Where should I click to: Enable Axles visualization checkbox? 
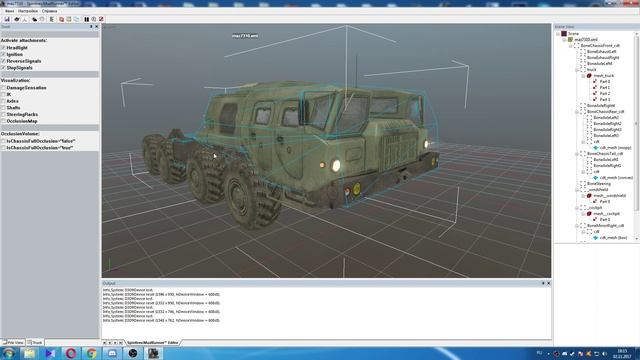3,101
